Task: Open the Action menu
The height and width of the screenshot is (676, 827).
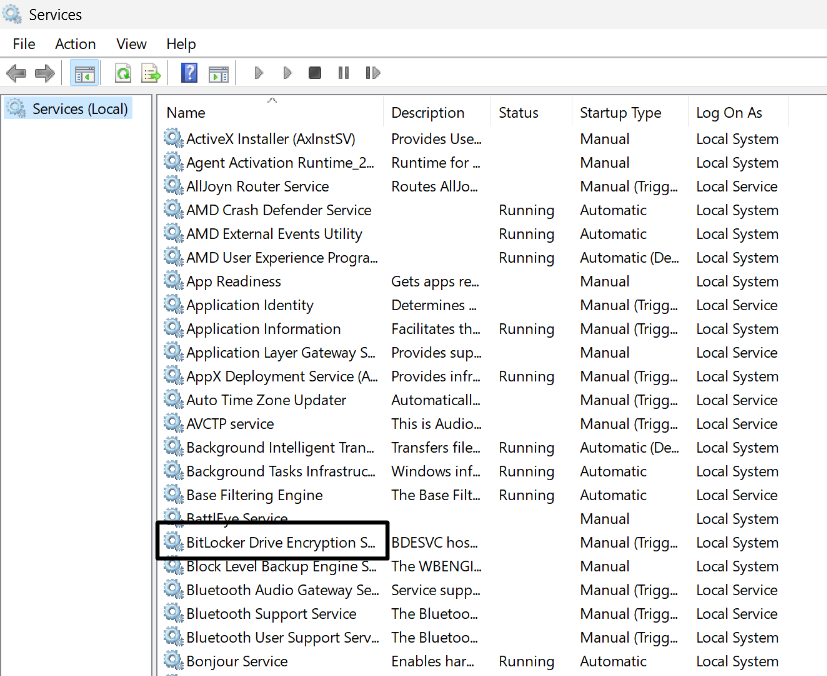Action: [75, 44]
